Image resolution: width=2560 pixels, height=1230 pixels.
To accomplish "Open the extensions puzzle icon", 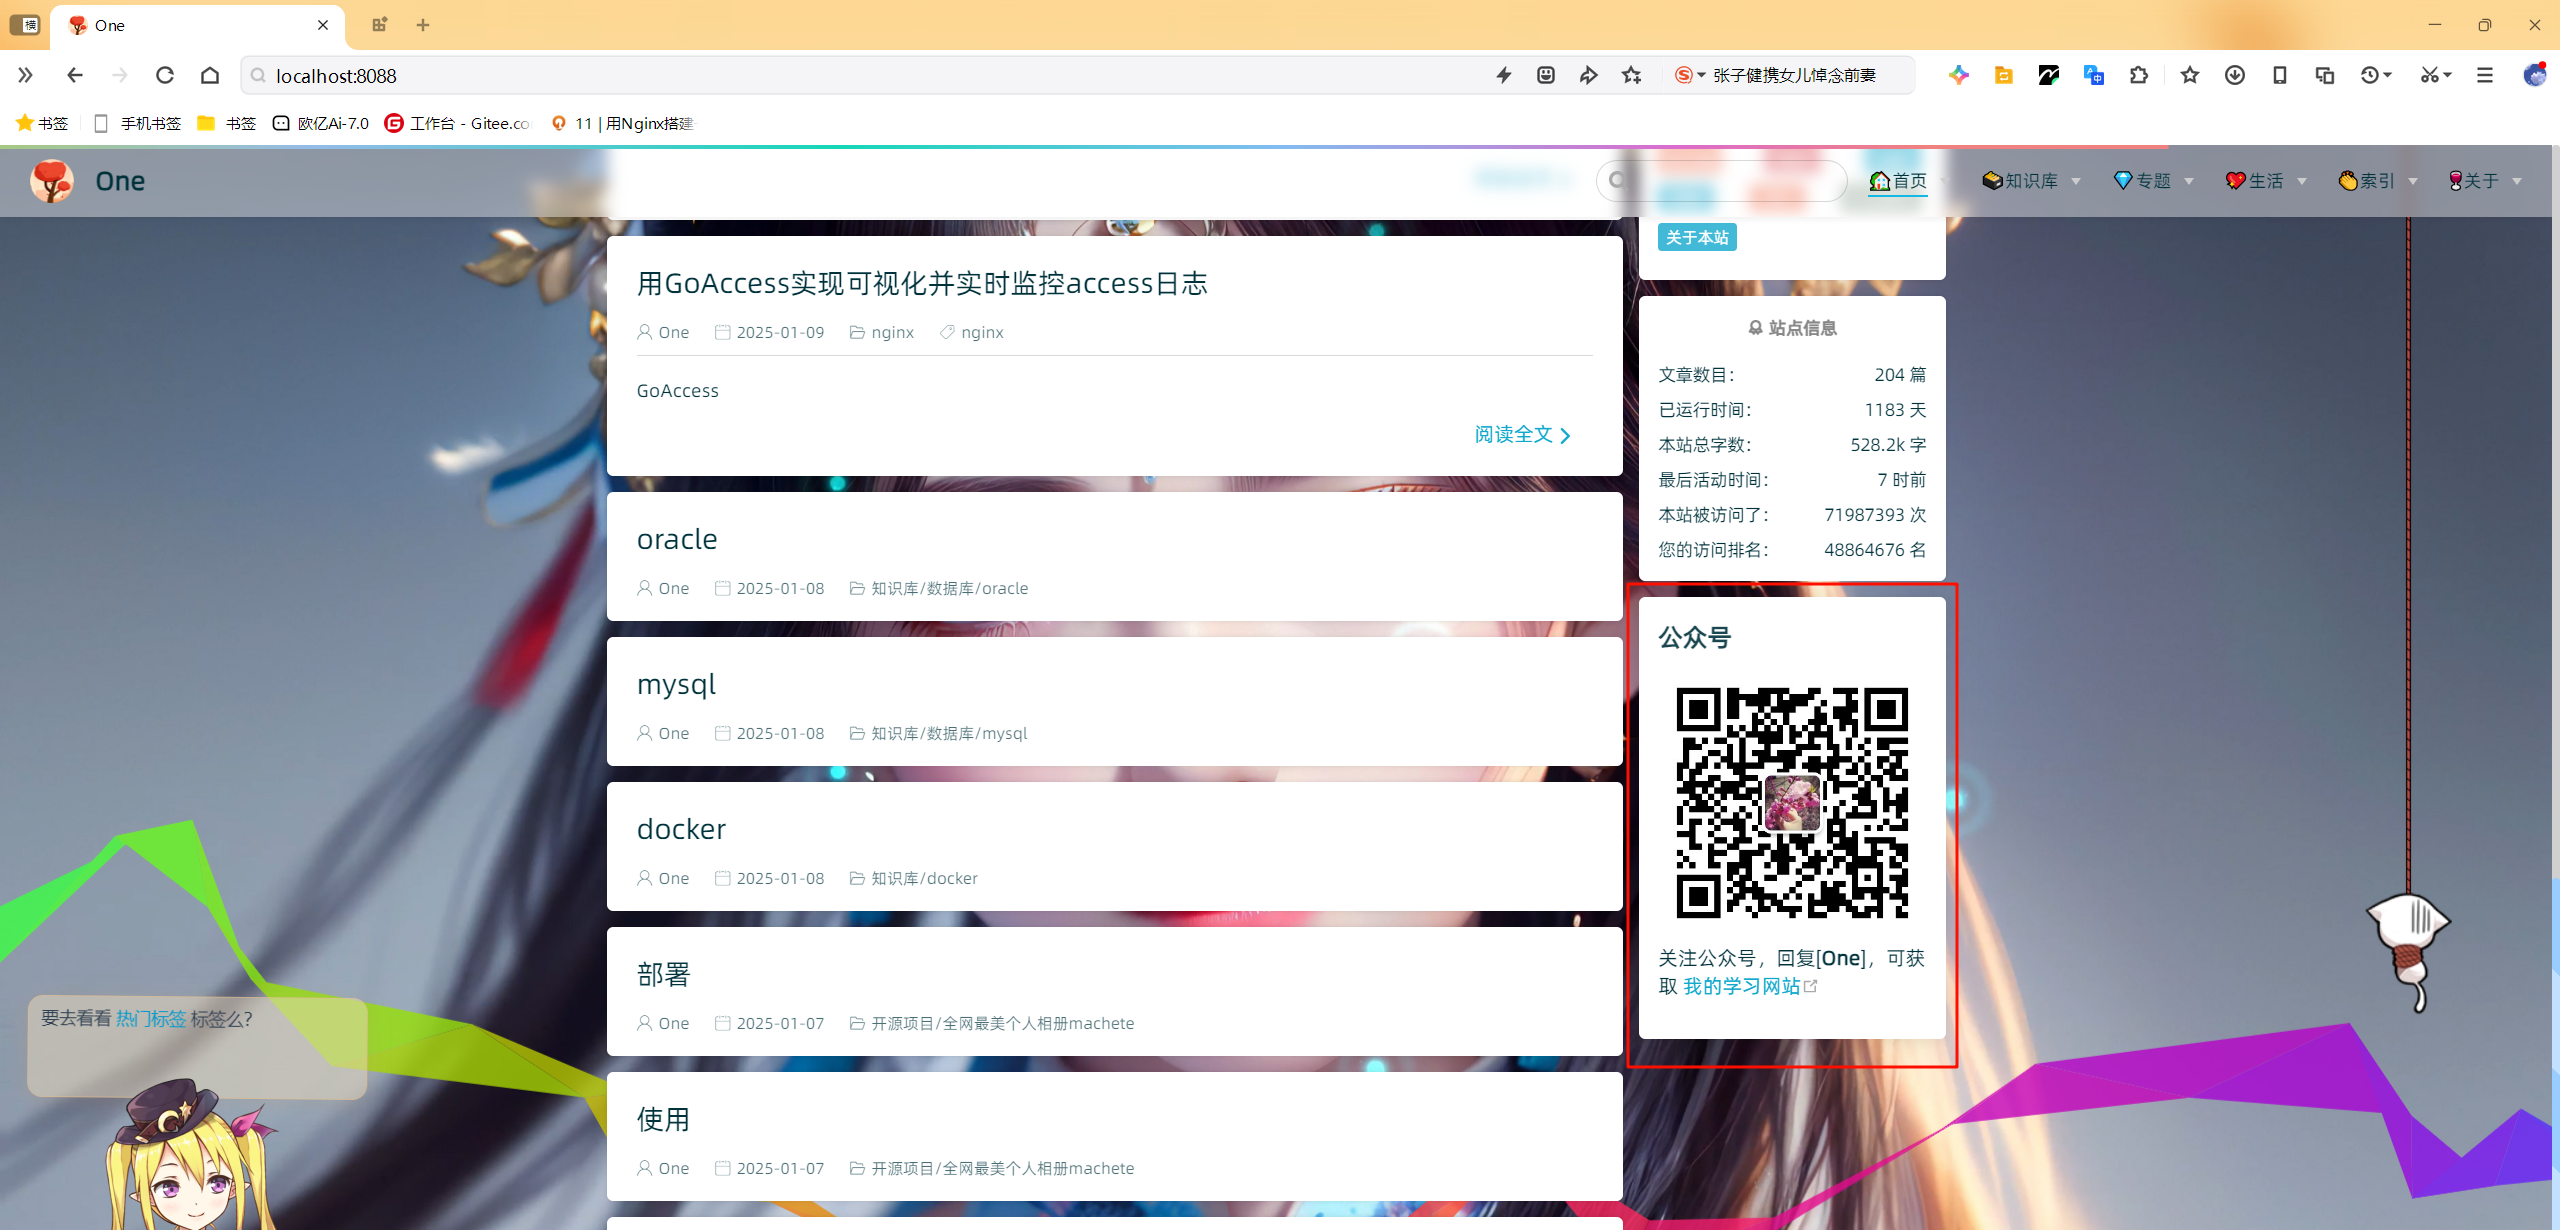I will [x=2139, y=75].
